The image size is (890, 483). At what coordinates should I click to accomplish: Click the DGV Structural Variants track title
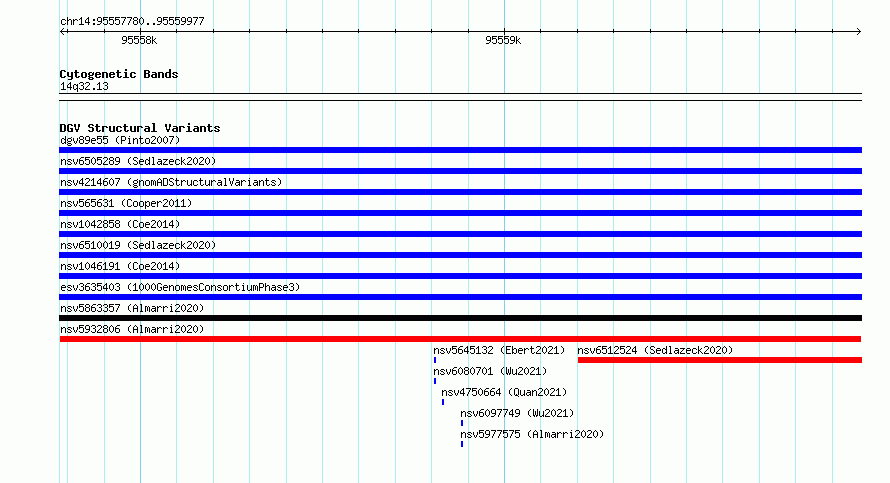(x=140, y=128)
